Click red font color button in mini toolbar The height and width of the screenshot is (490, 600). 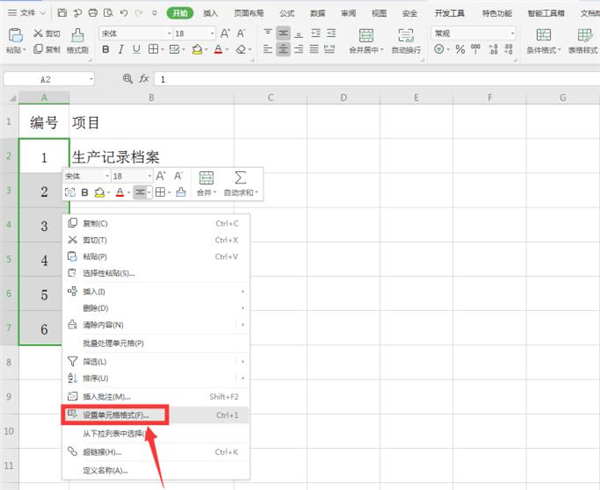pyautogui.click(x=119, y=192)
